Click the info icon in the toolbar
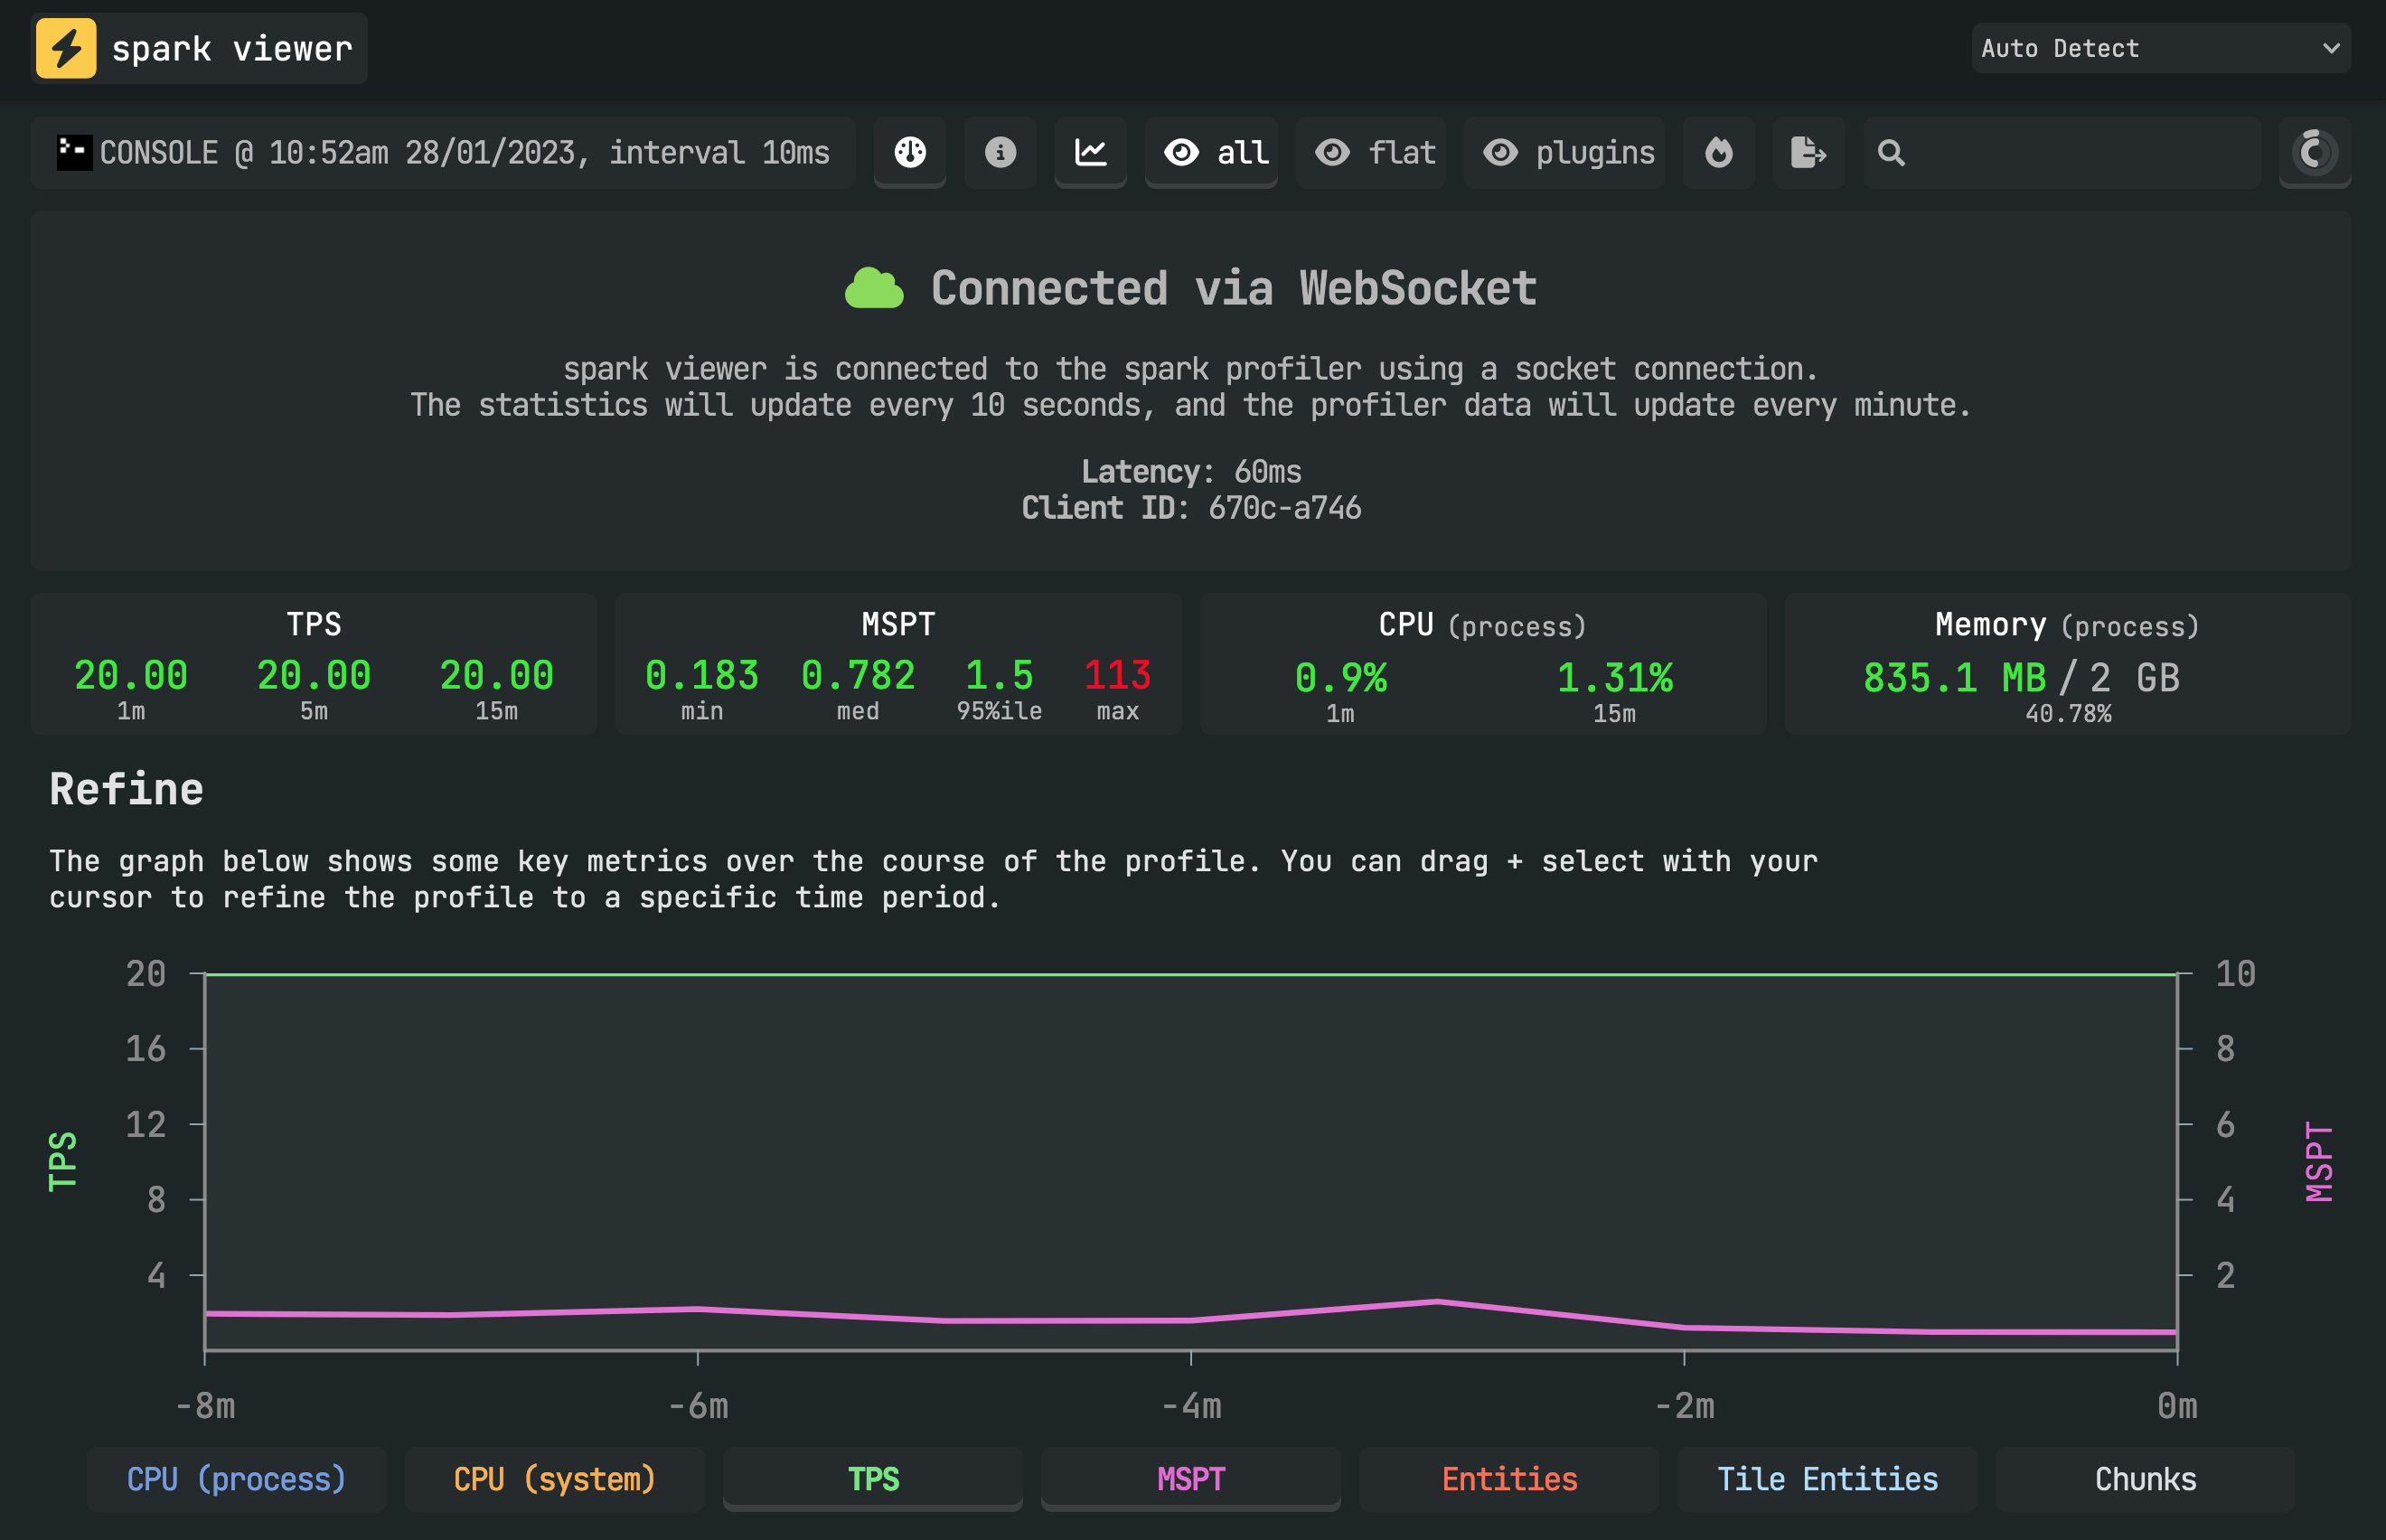Image resolution: width=2386 pixels, height=1540 pixels. [1000, 152]
